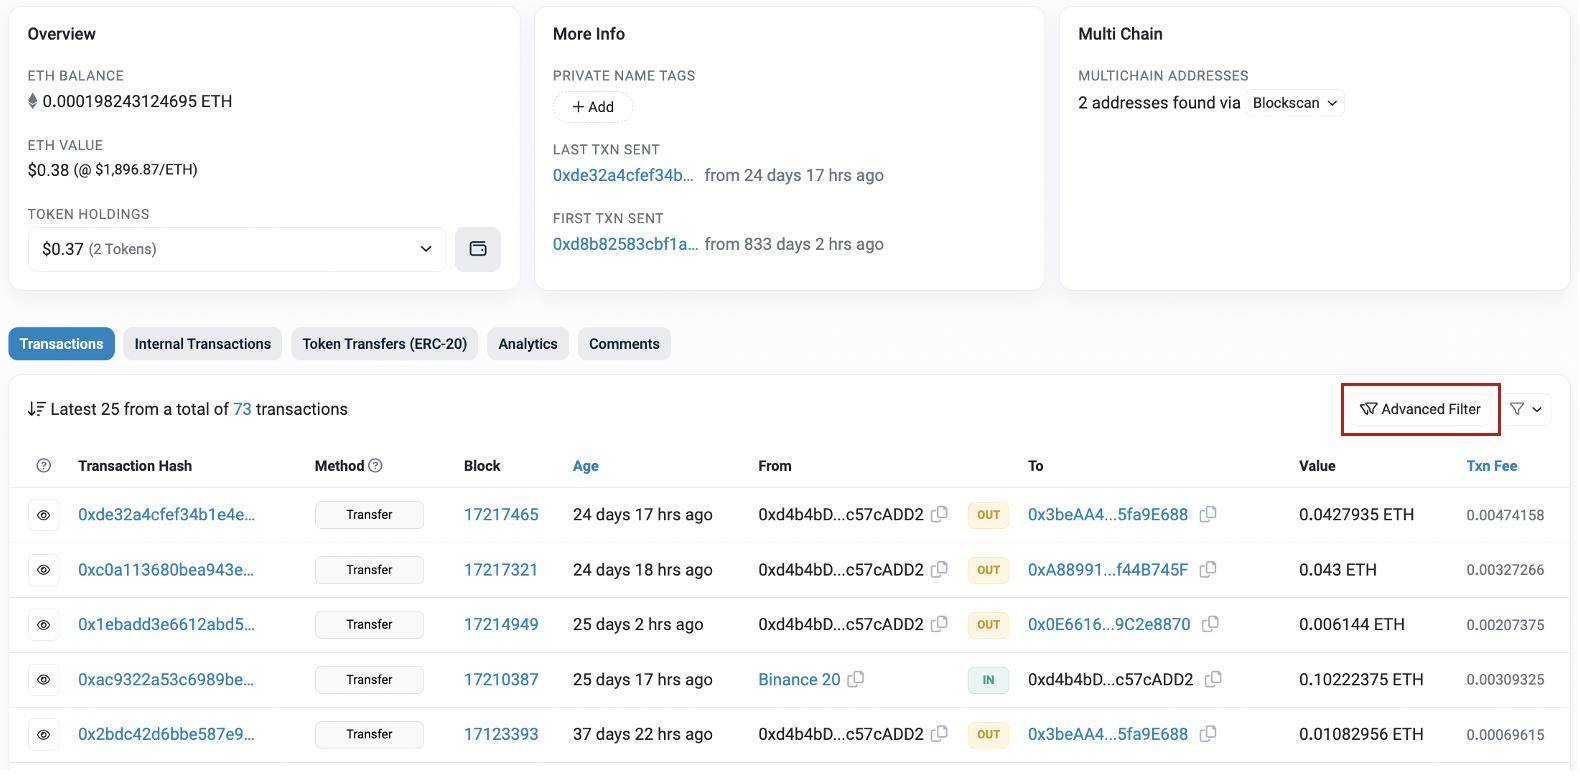Open recipient address 0xA88991...f44B745F
The width and height of the screenshot is (1580, 776).
(1108, 569)
